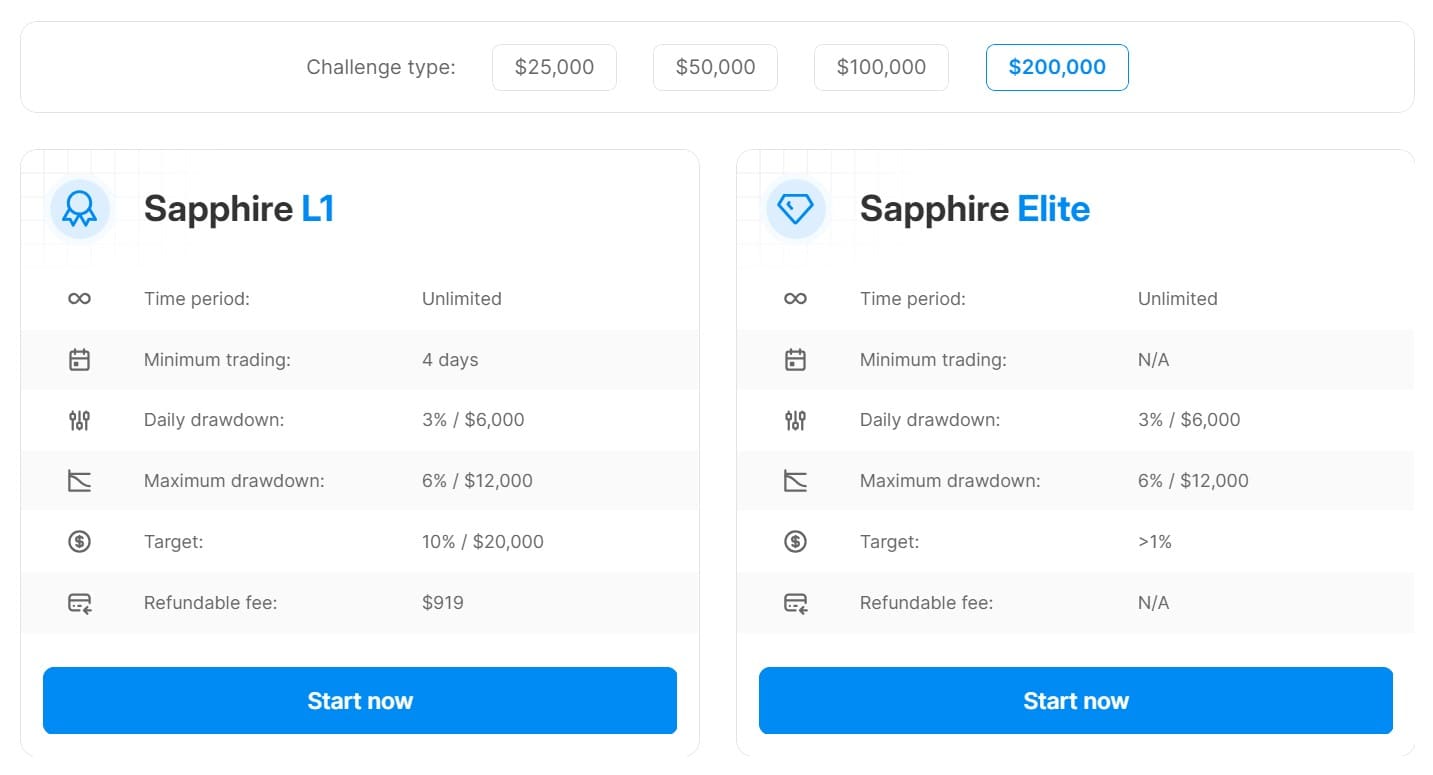Click the dollar coin icon in Elite card
The width and height of the screenshot is (1433, 775).
tap(796, 542)
